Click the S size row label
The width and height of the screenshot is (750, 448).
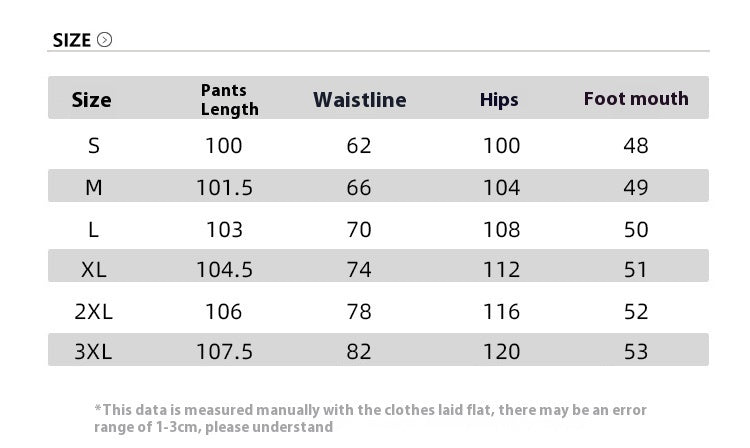[94, 146]
